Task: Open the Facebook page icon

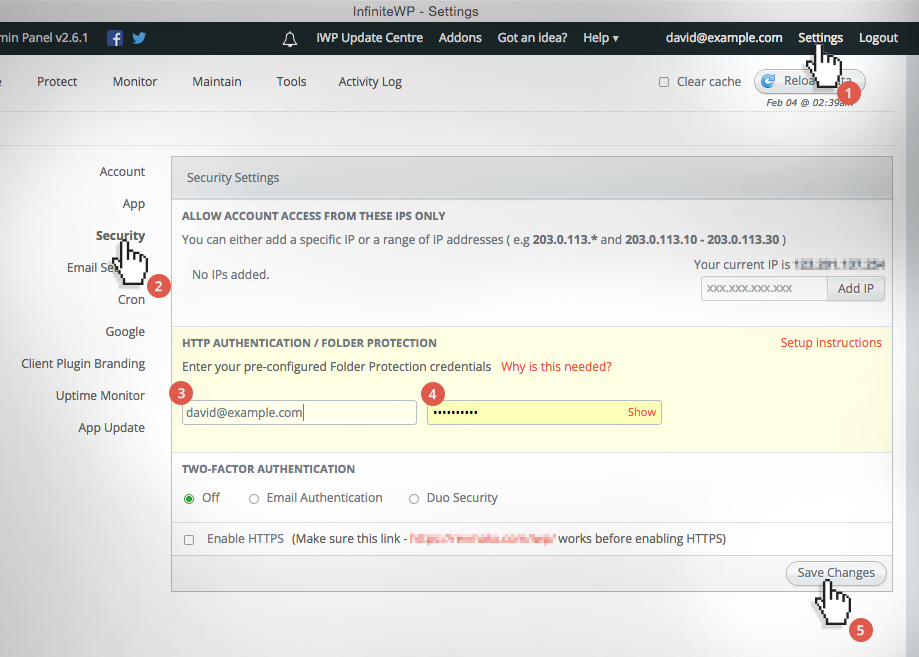Action: click(x=114, y=37)
